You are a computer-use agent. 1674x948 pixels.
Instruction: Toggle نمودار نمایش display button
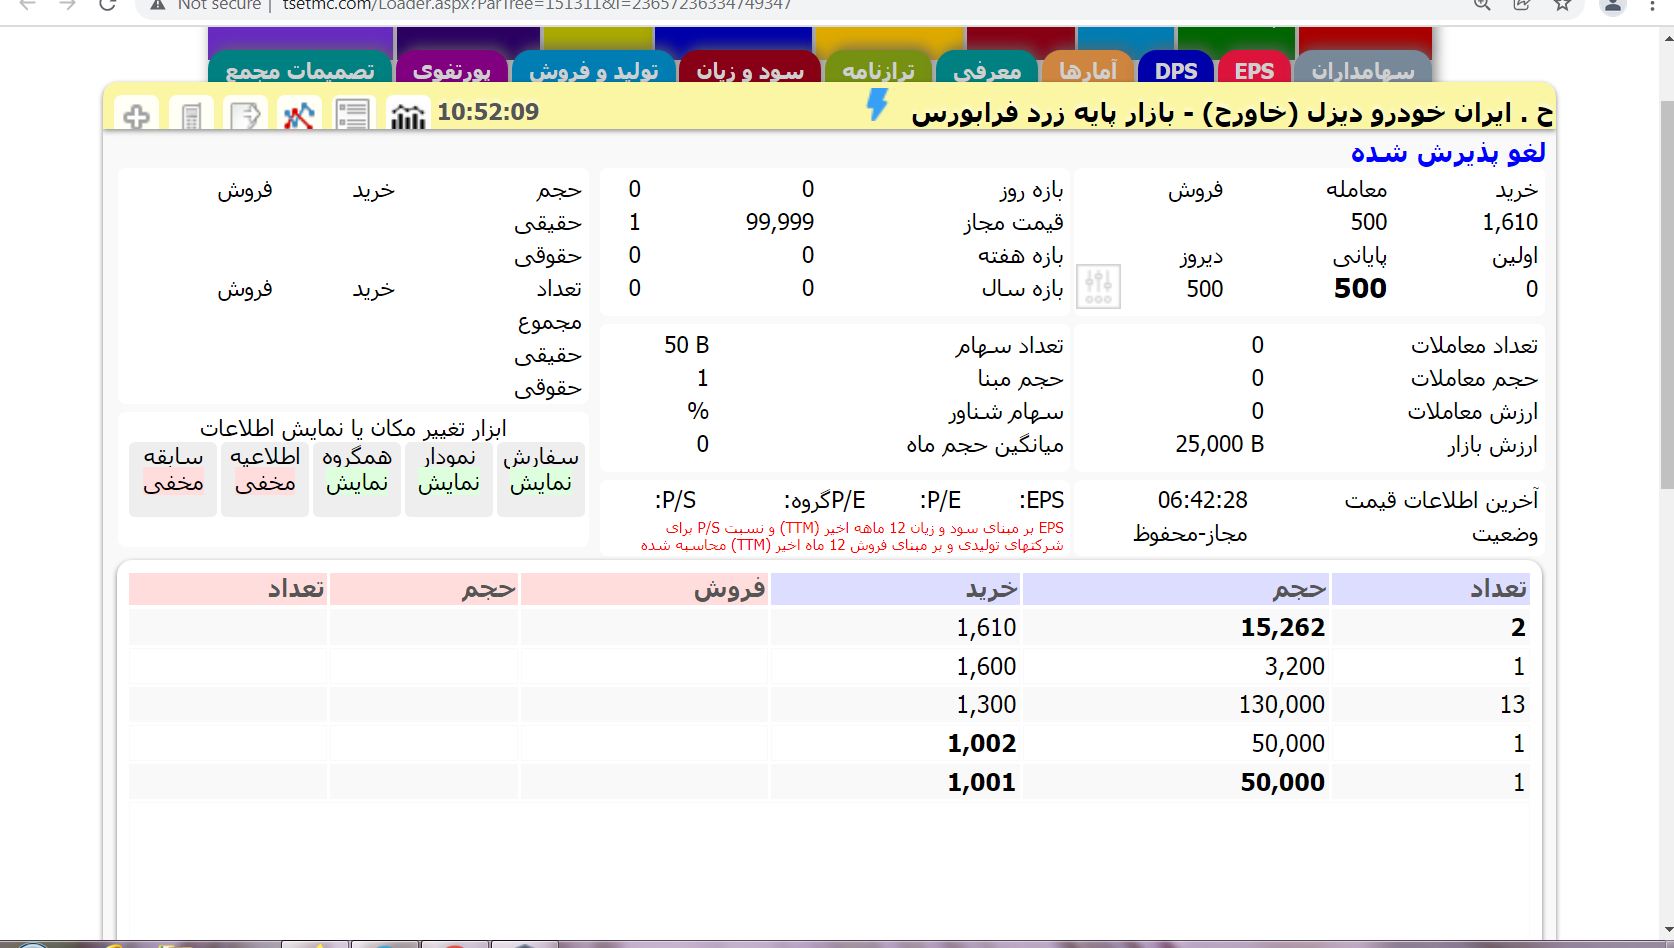click(x=449, y=479)
